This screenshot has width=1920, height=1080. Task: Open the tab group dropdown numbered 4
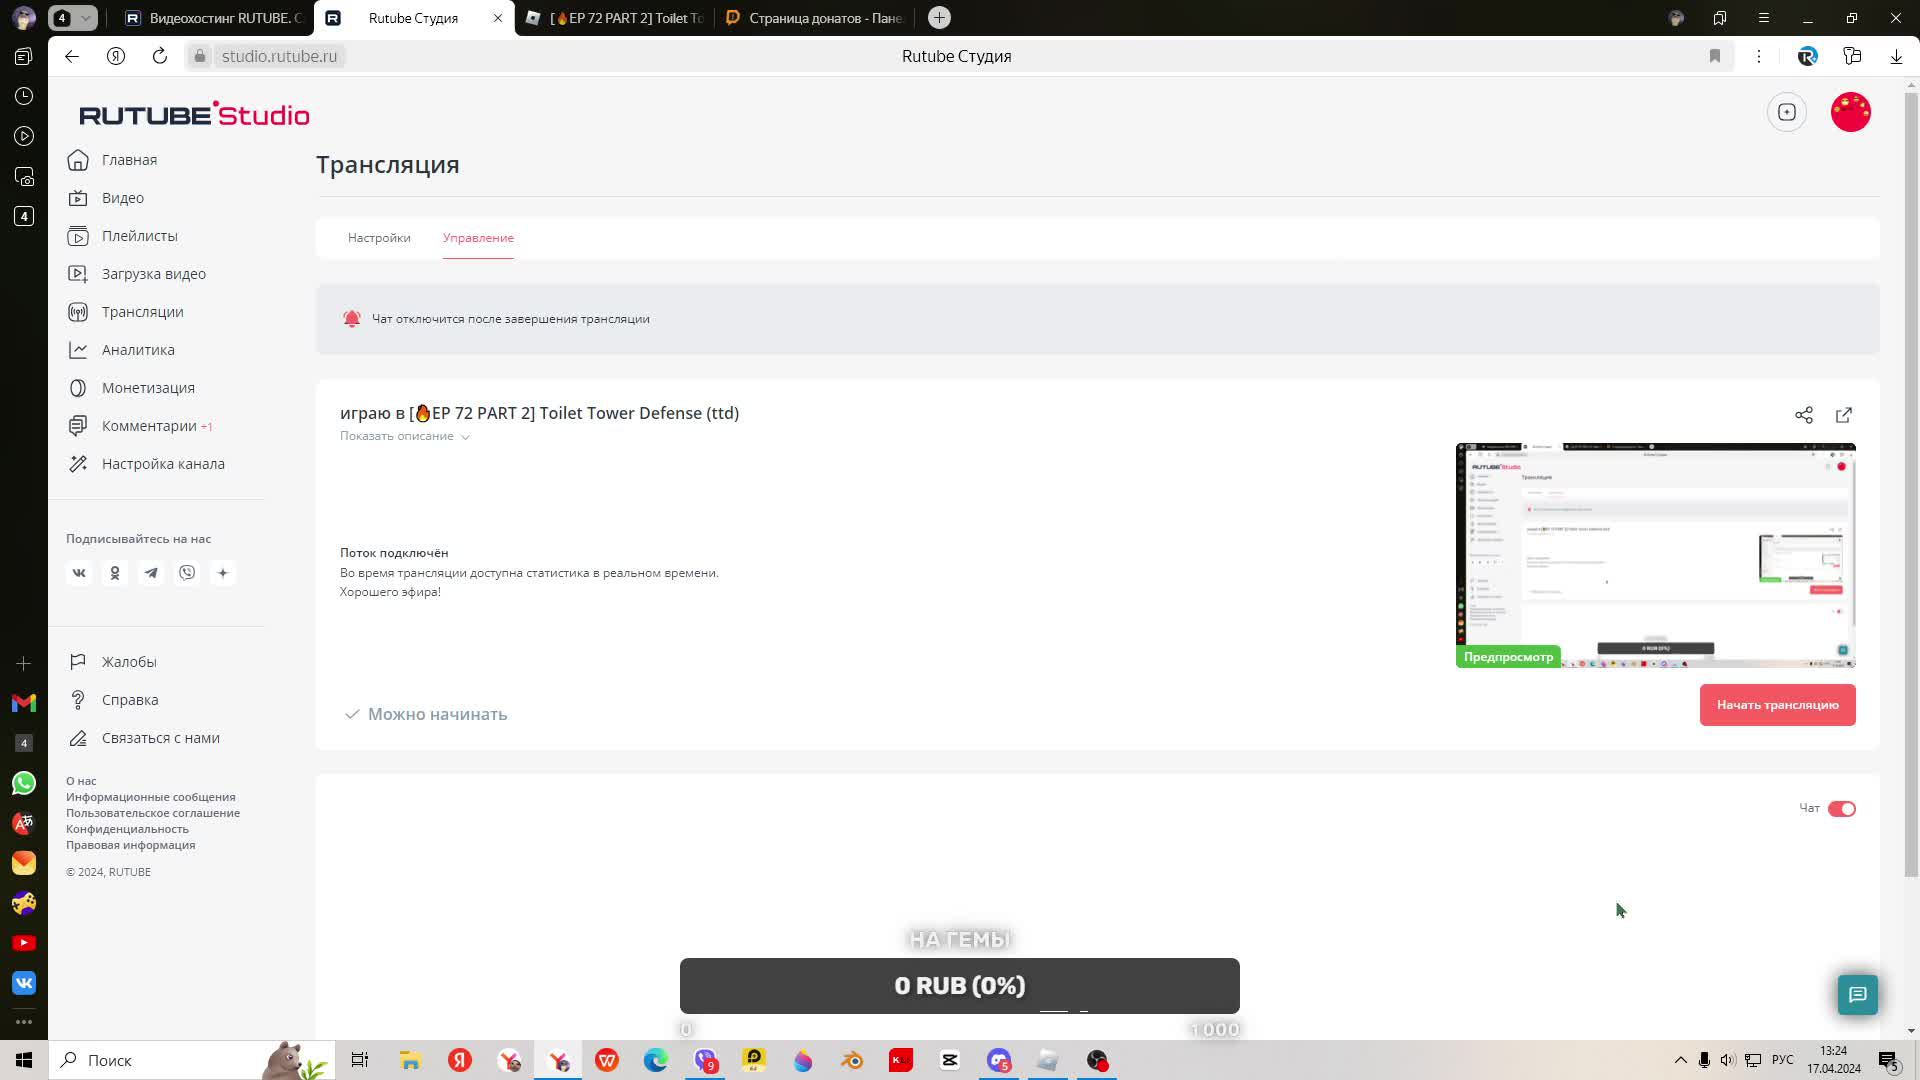[x=73, y=18]
